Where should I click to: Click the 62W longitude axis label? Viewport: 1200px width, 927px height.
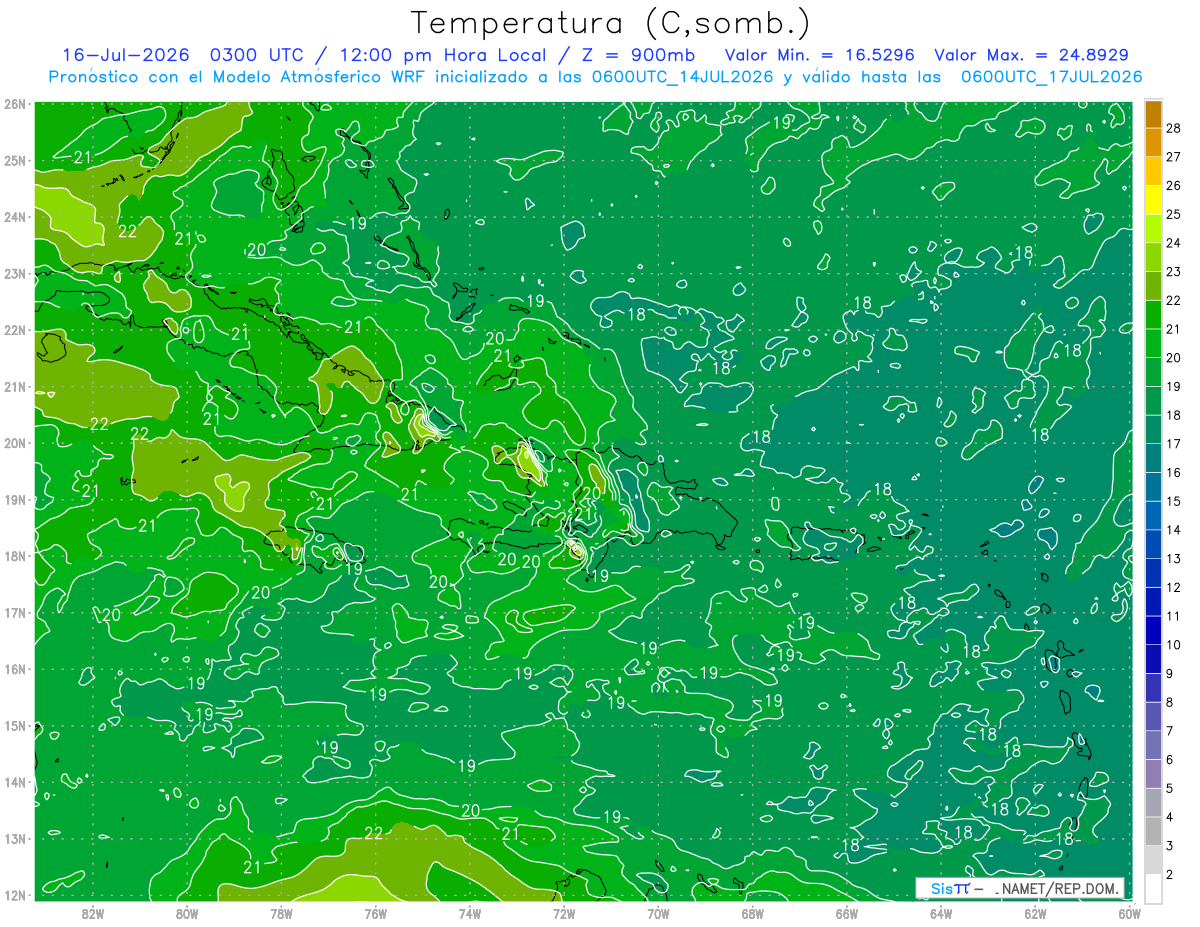[1035, 912]
